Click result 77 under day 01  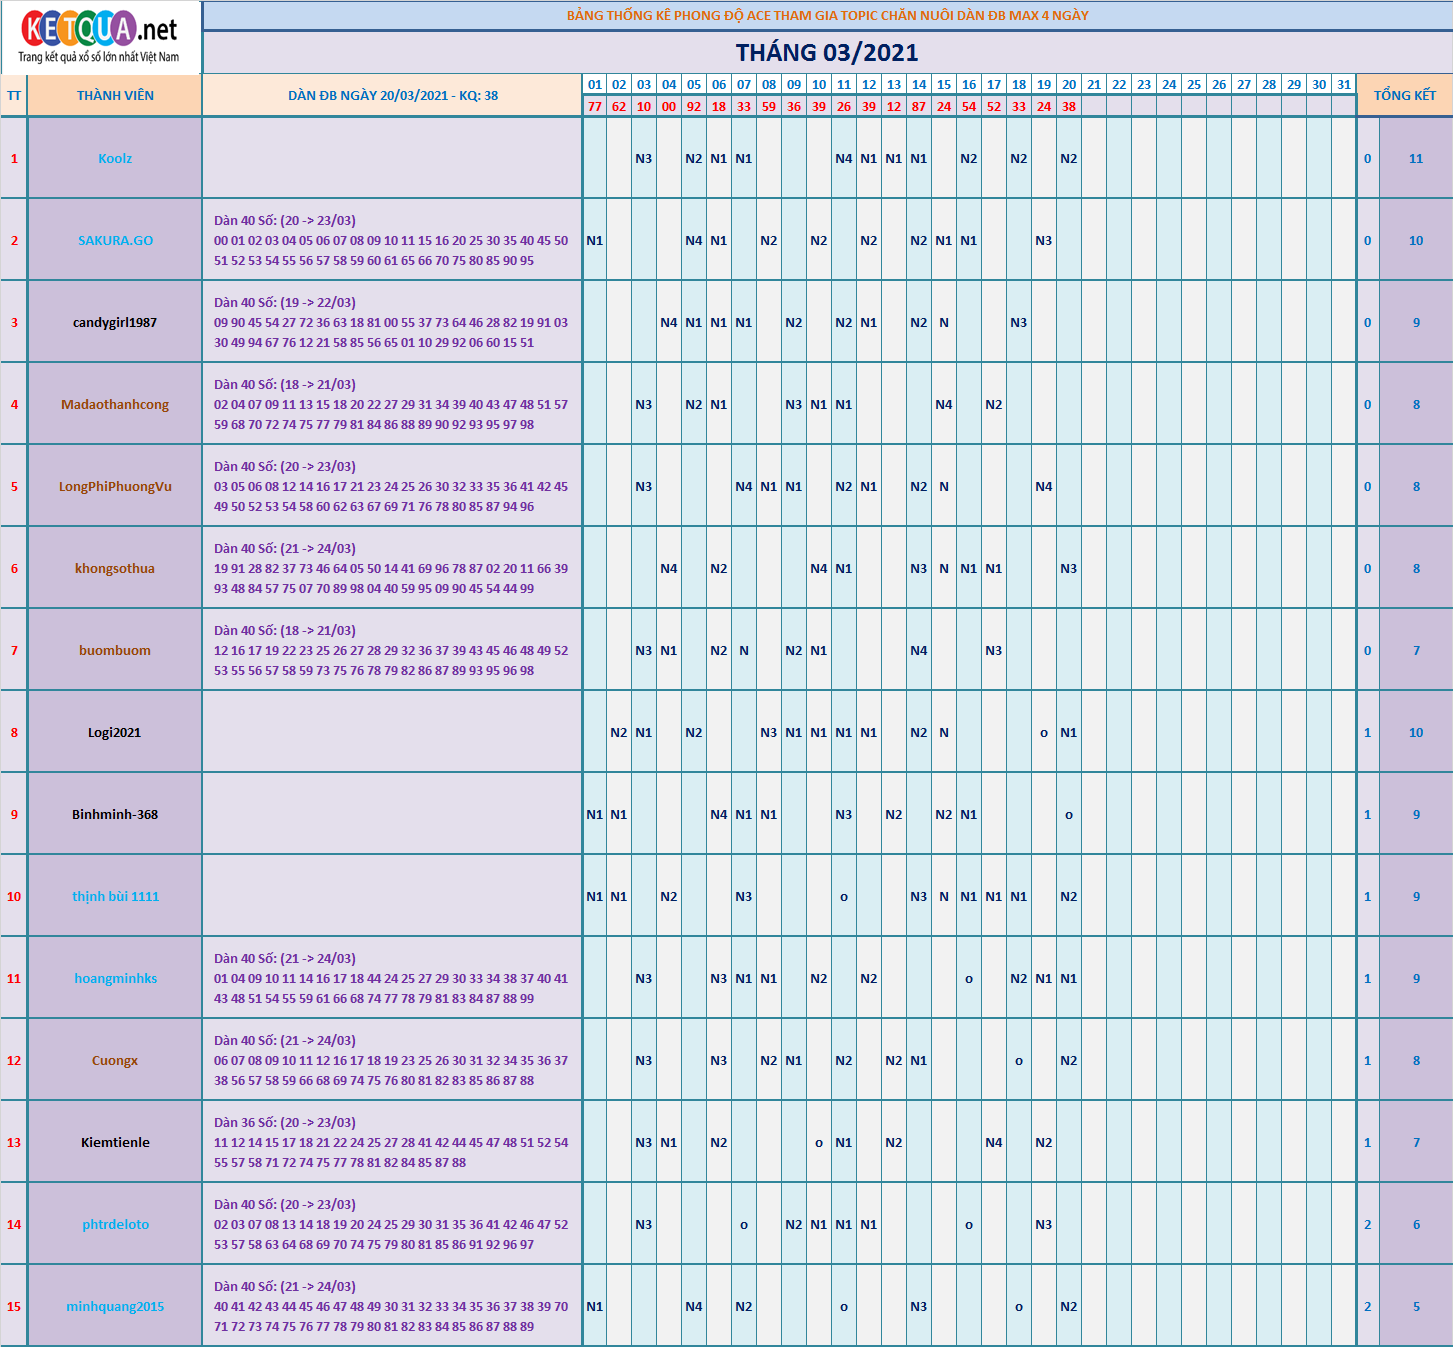click(x=595, y=106)
